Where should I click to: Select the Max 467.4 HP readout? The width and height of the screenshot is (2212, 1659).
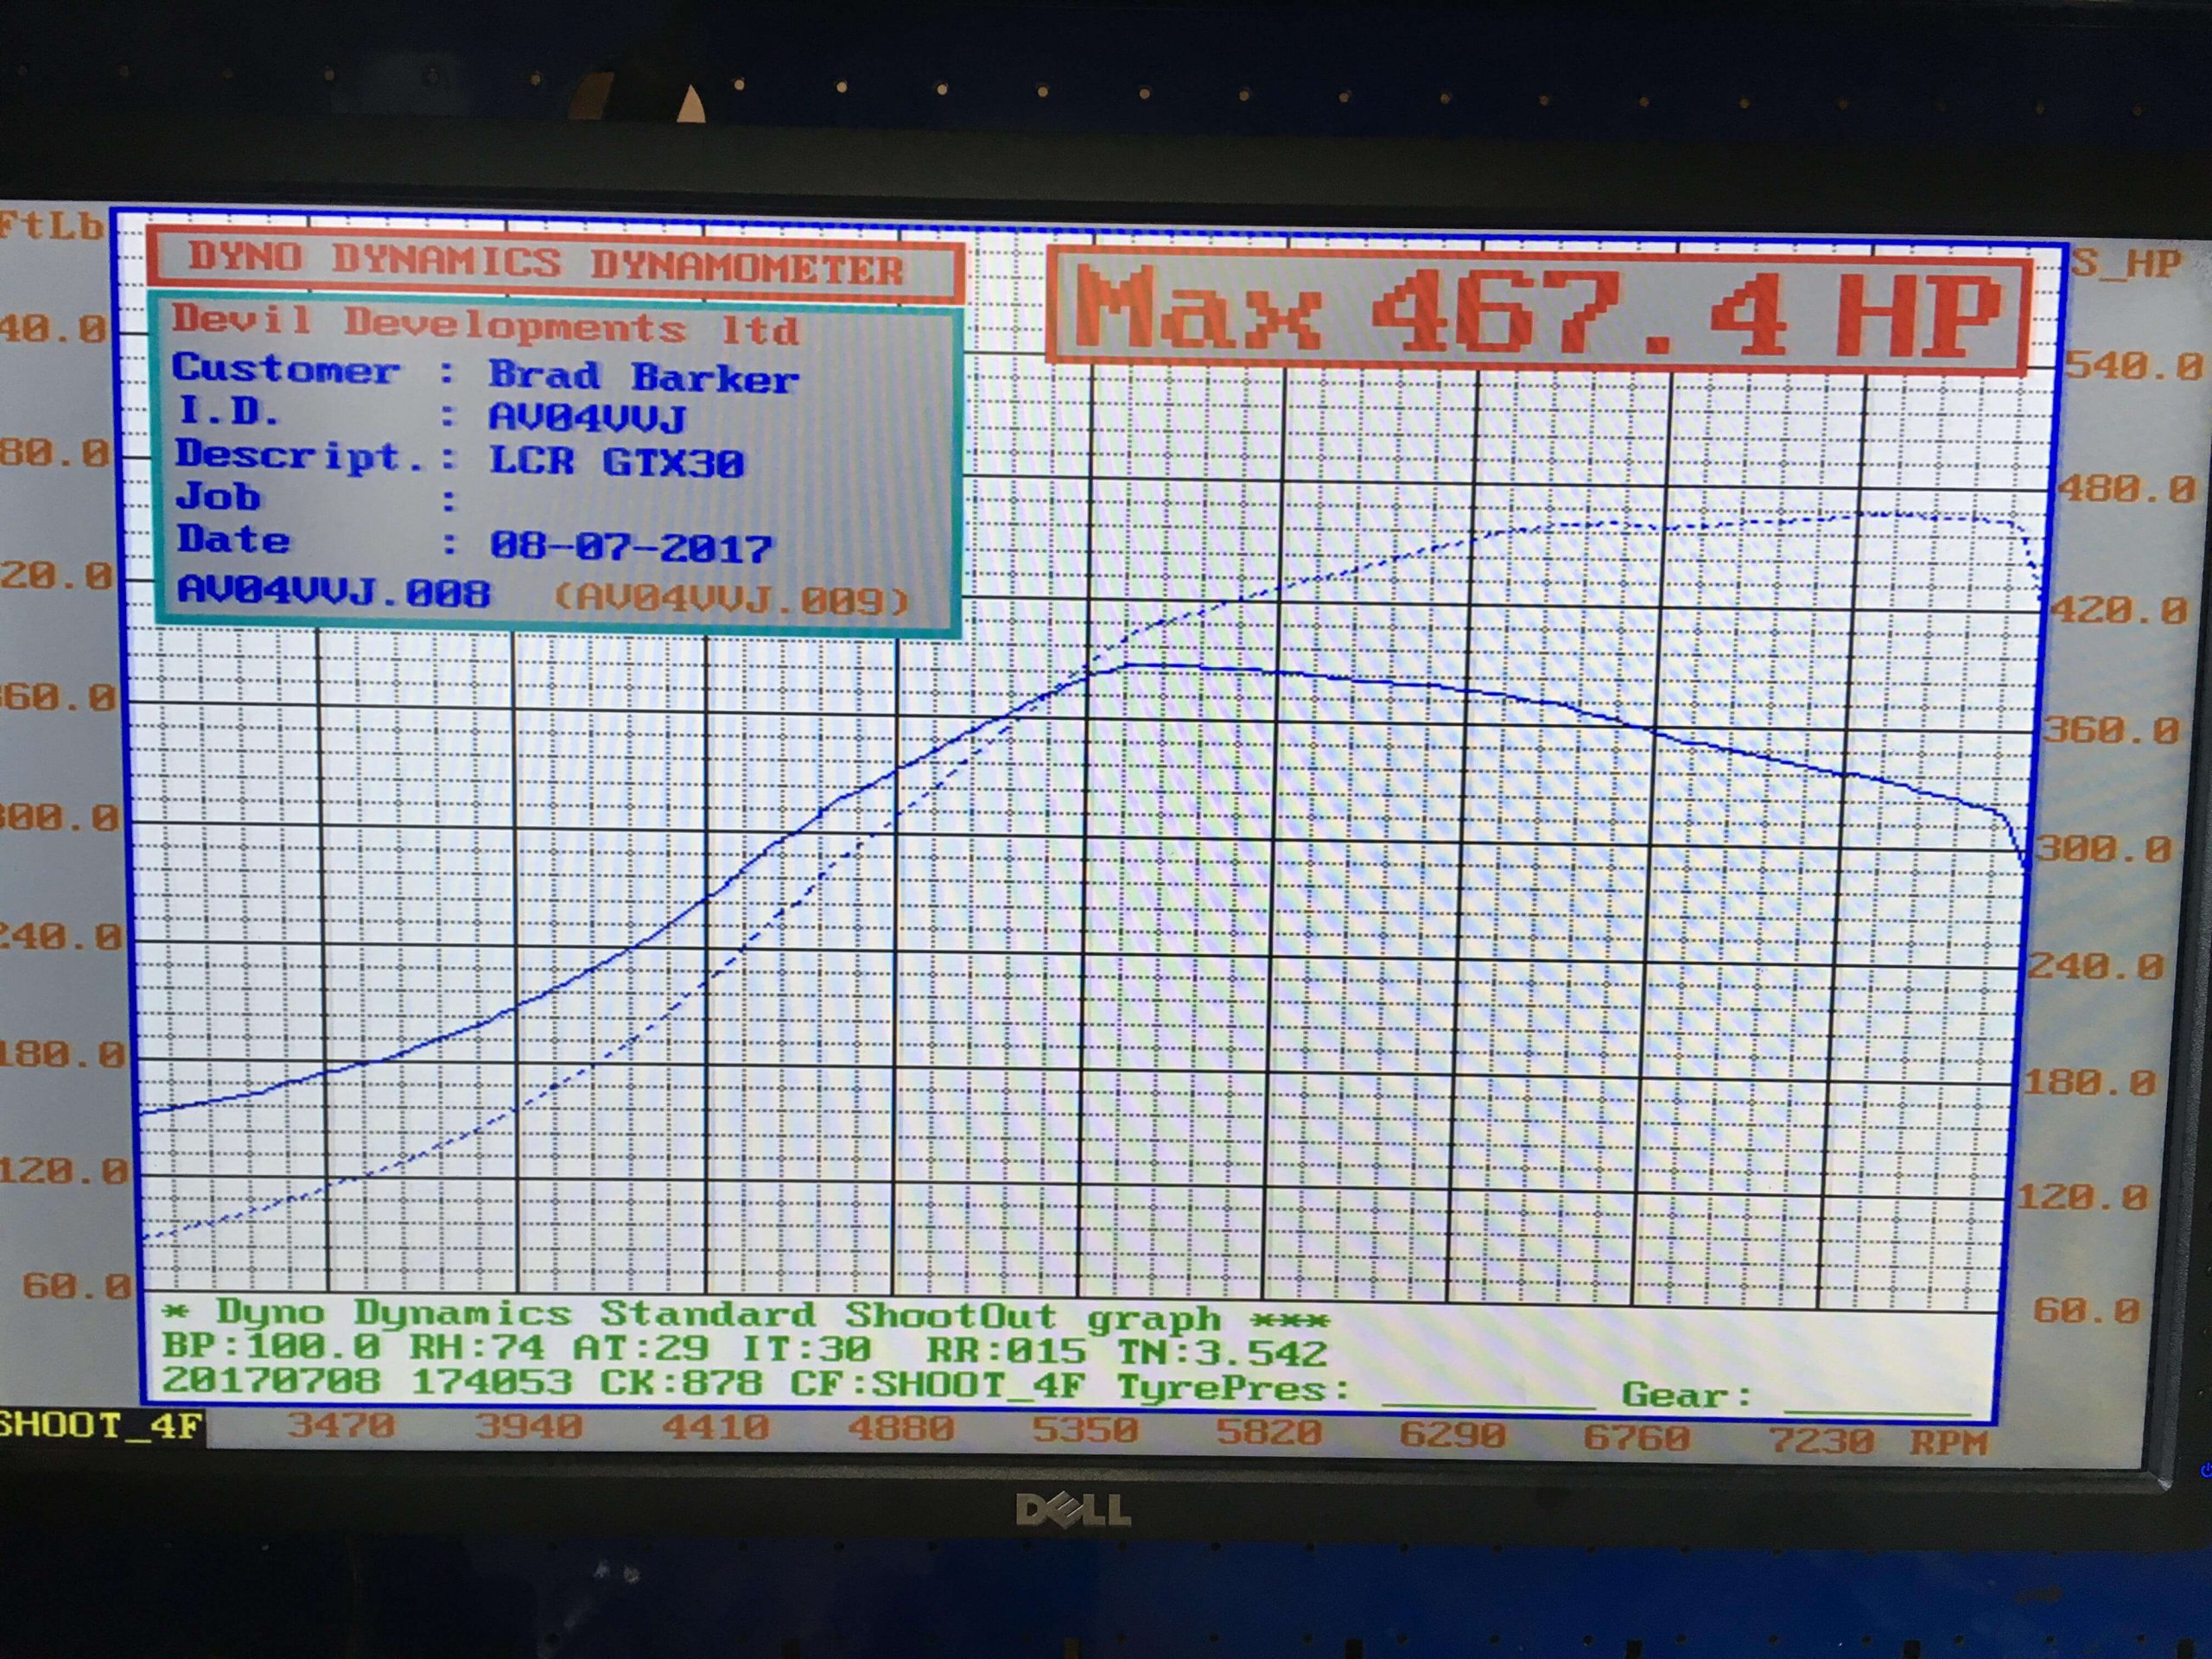point(1539,311)
